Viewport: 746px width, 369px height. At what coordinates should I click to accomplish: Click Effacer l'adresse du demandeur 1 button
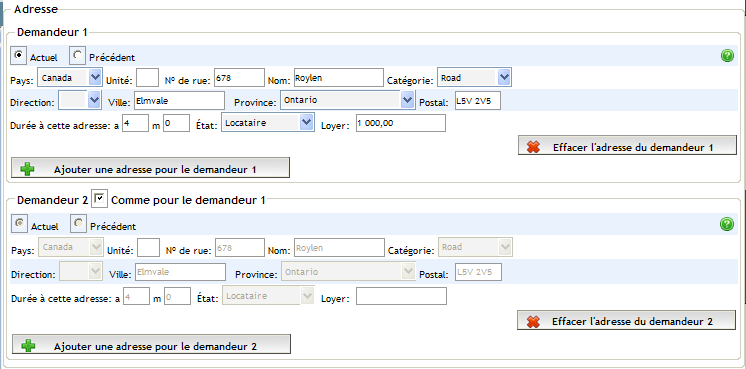tap(627, 146)
